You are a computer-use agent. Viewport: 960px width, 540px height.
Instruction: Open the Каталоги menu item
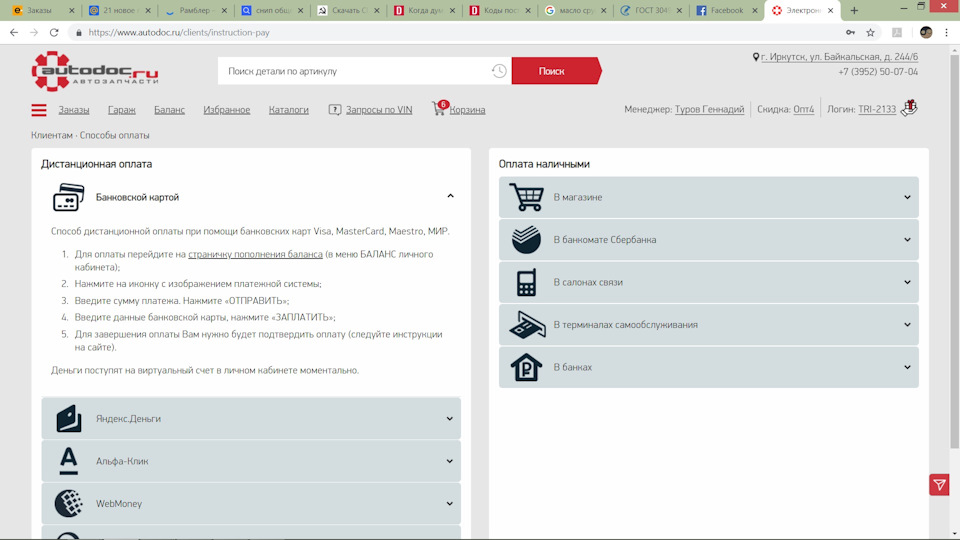(288, 110)
